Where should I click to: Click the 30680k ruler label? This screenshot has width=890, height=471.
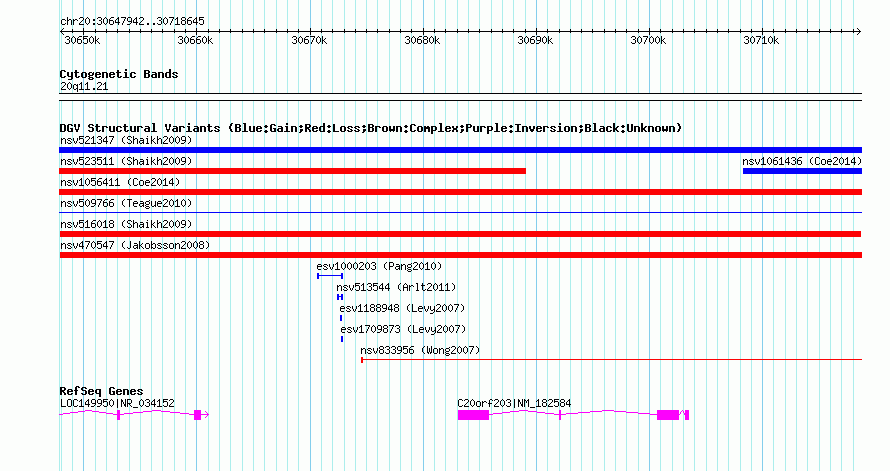[422, 40]
